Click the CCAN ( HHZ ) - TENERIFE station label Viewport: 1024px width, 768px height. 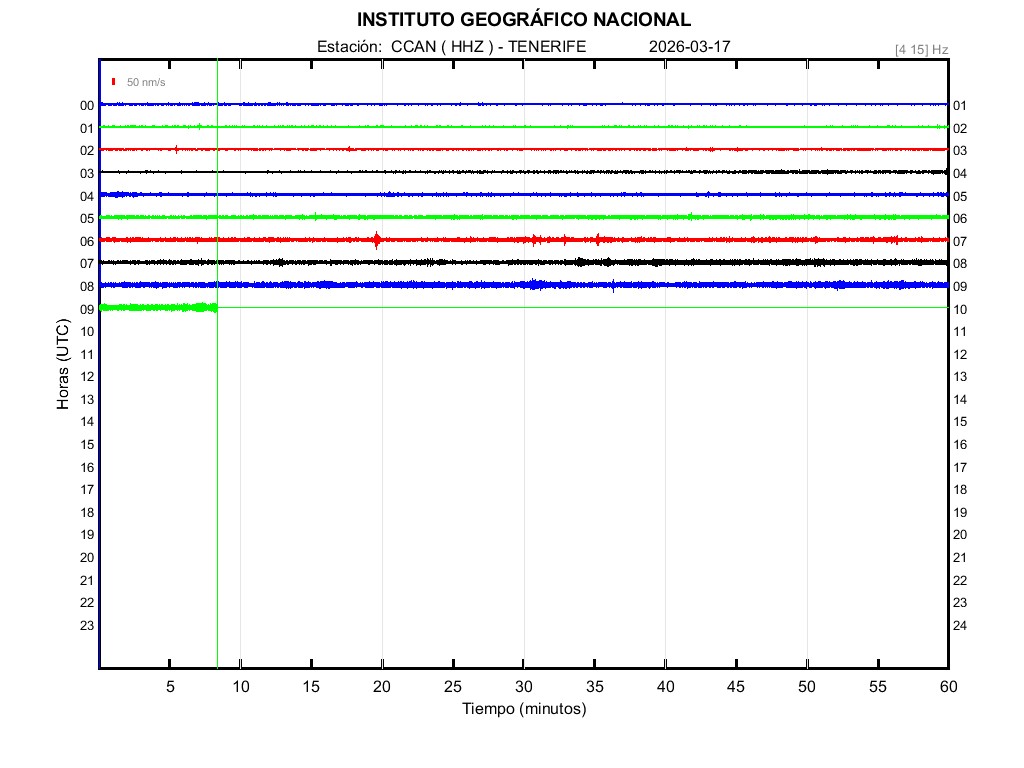488,46
